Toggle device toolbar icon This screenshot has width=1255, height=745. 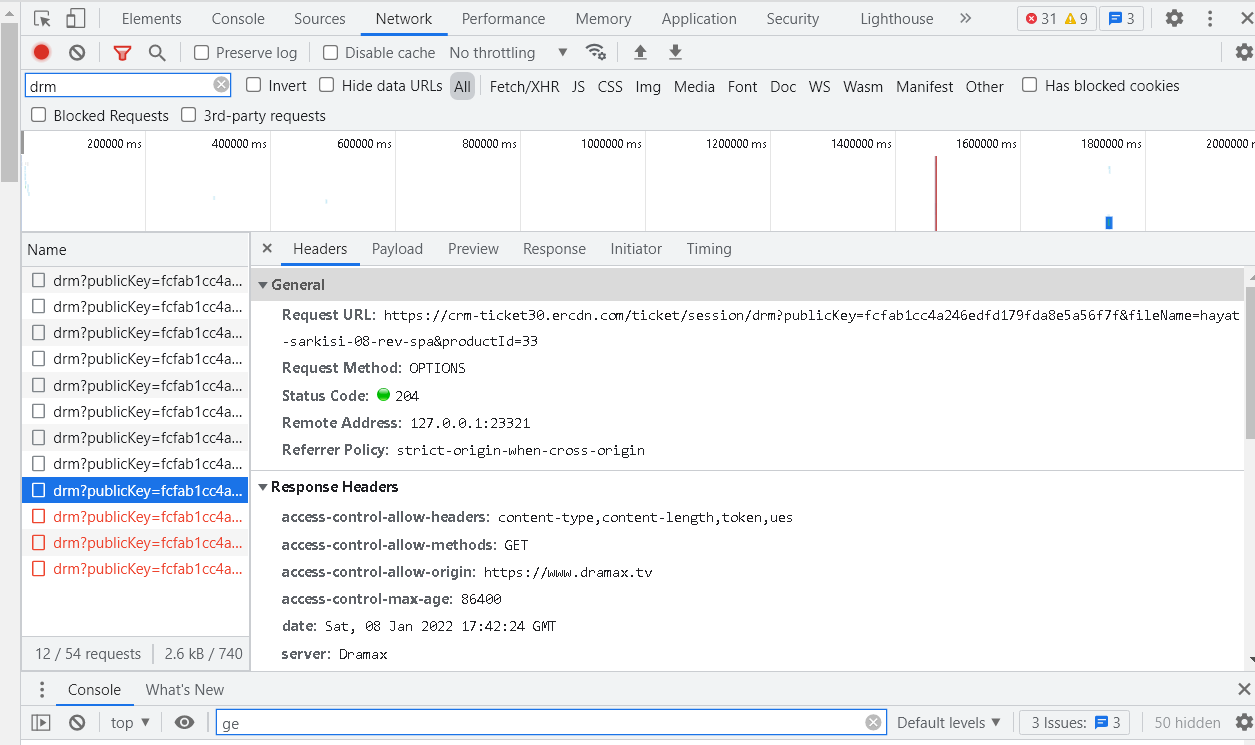(76, 18)
